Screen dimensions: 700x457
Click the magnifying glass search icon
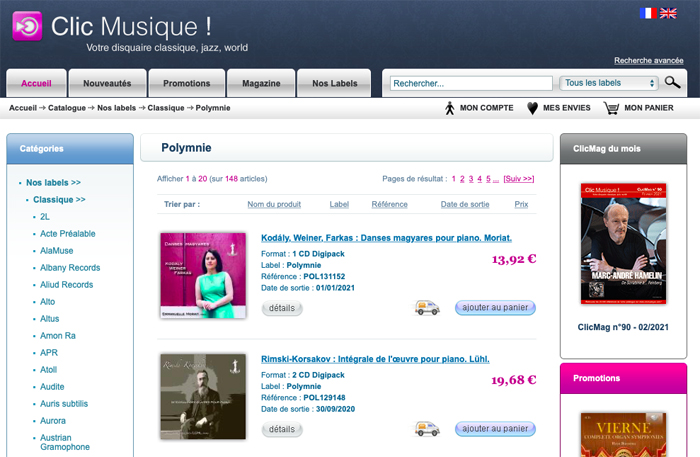pos(672,83)
